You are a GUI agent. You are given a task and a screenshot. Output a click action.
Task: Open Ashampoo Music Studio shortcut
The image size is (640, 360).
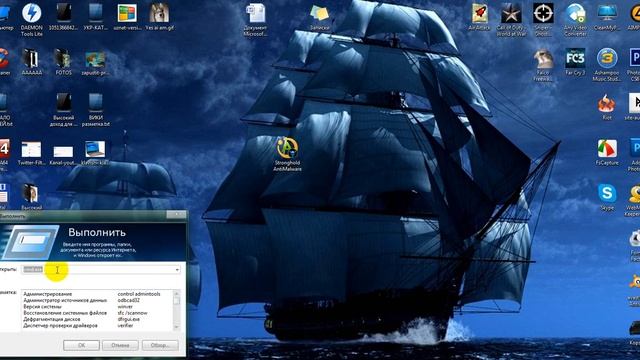tap(607, 64)
